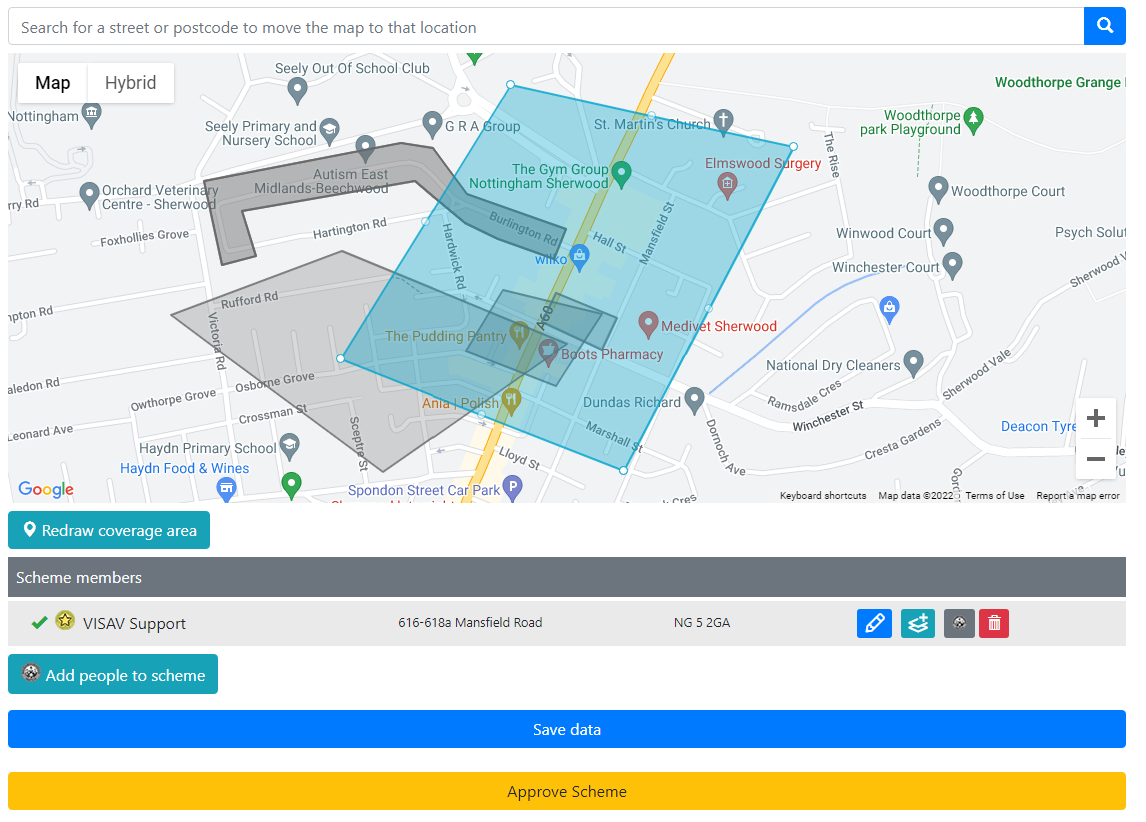Viewport: 1146px width, 822px height.
Task: Zoom in the map with plus button
Action: (1095, 418)
